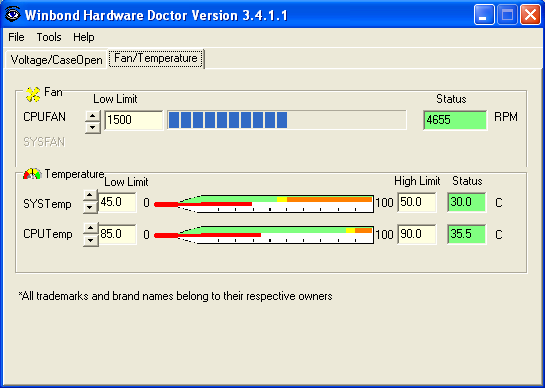This screenshot has width=545, height=388.
Task: Decrease CPUFAN low limit with down arrow
Action: pyautogui.click(x=93, y=128)
